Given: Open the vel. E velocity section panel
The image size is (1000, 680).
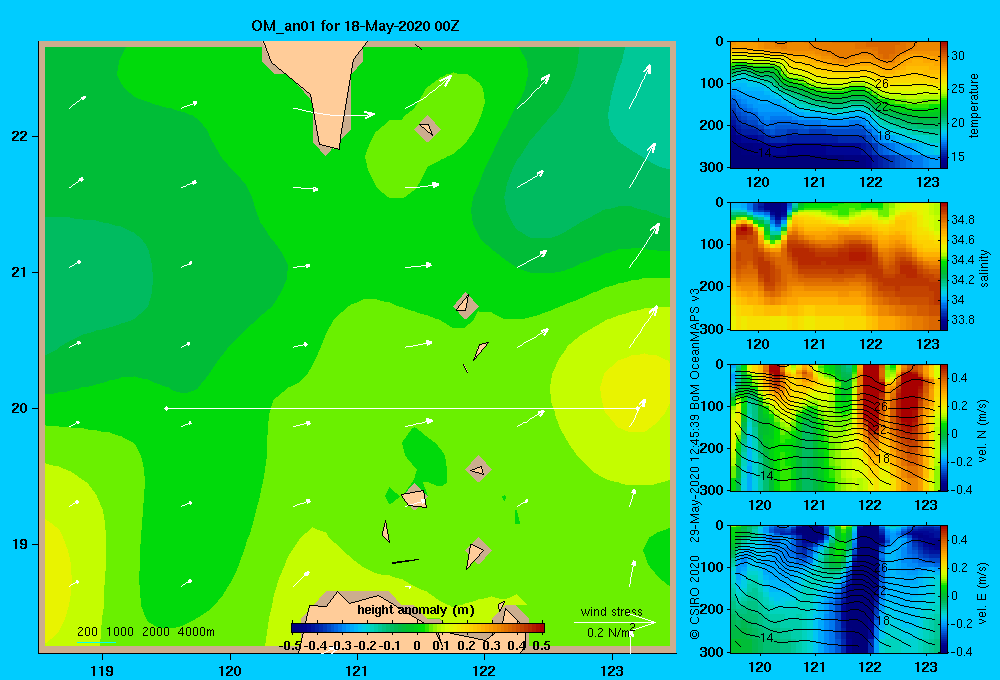Looking at the screenshot, I should [x=835, y=589].
